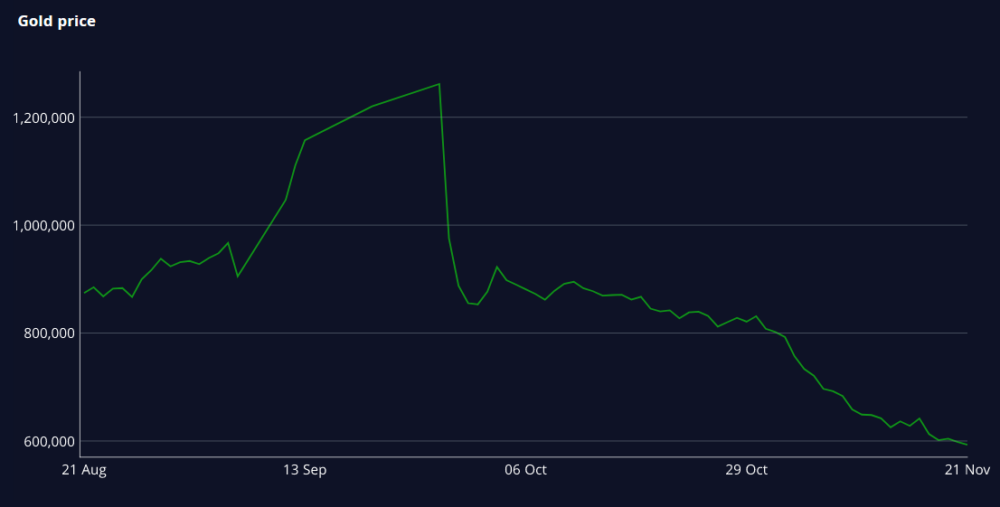This screenshot has height=507, width=1000.
Task: Select the 21 Aug date label
Action: click(84, 470)
